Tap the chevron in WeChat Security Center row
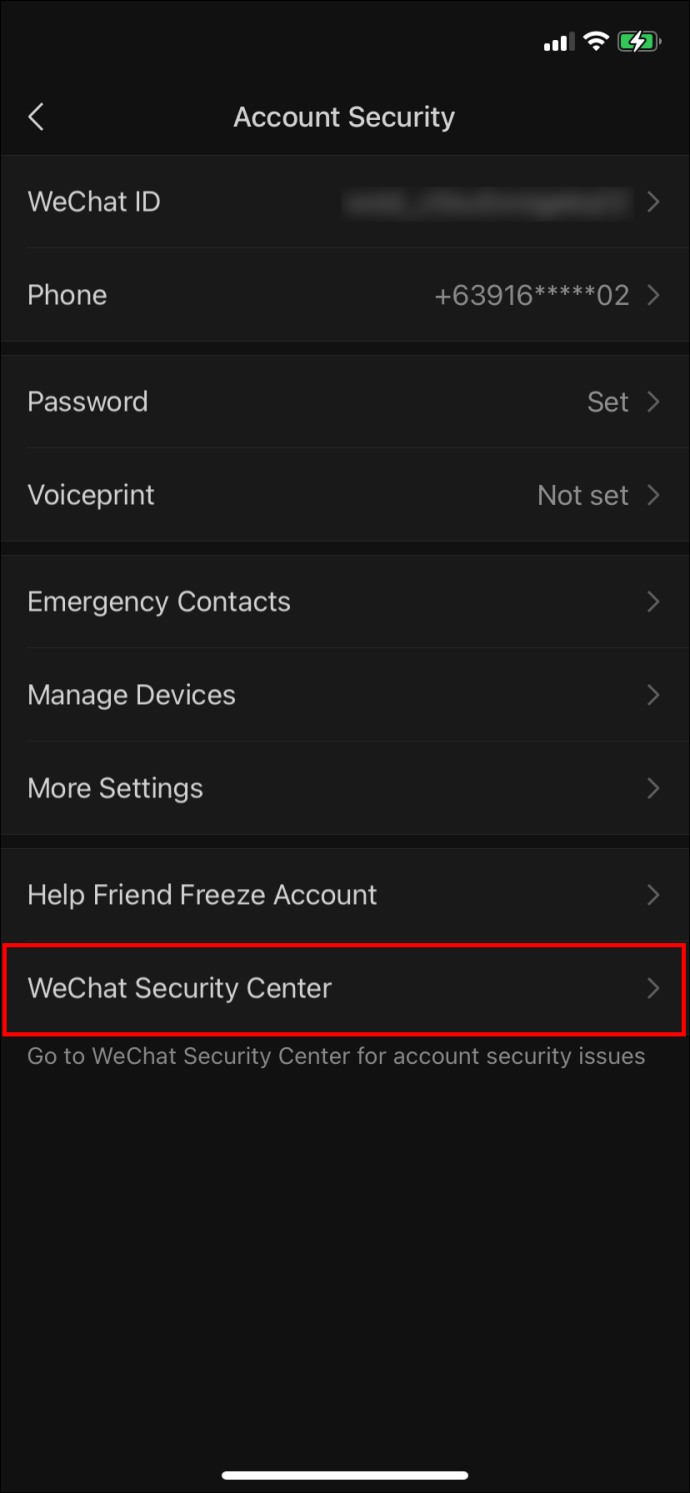 tap(653, 988)
